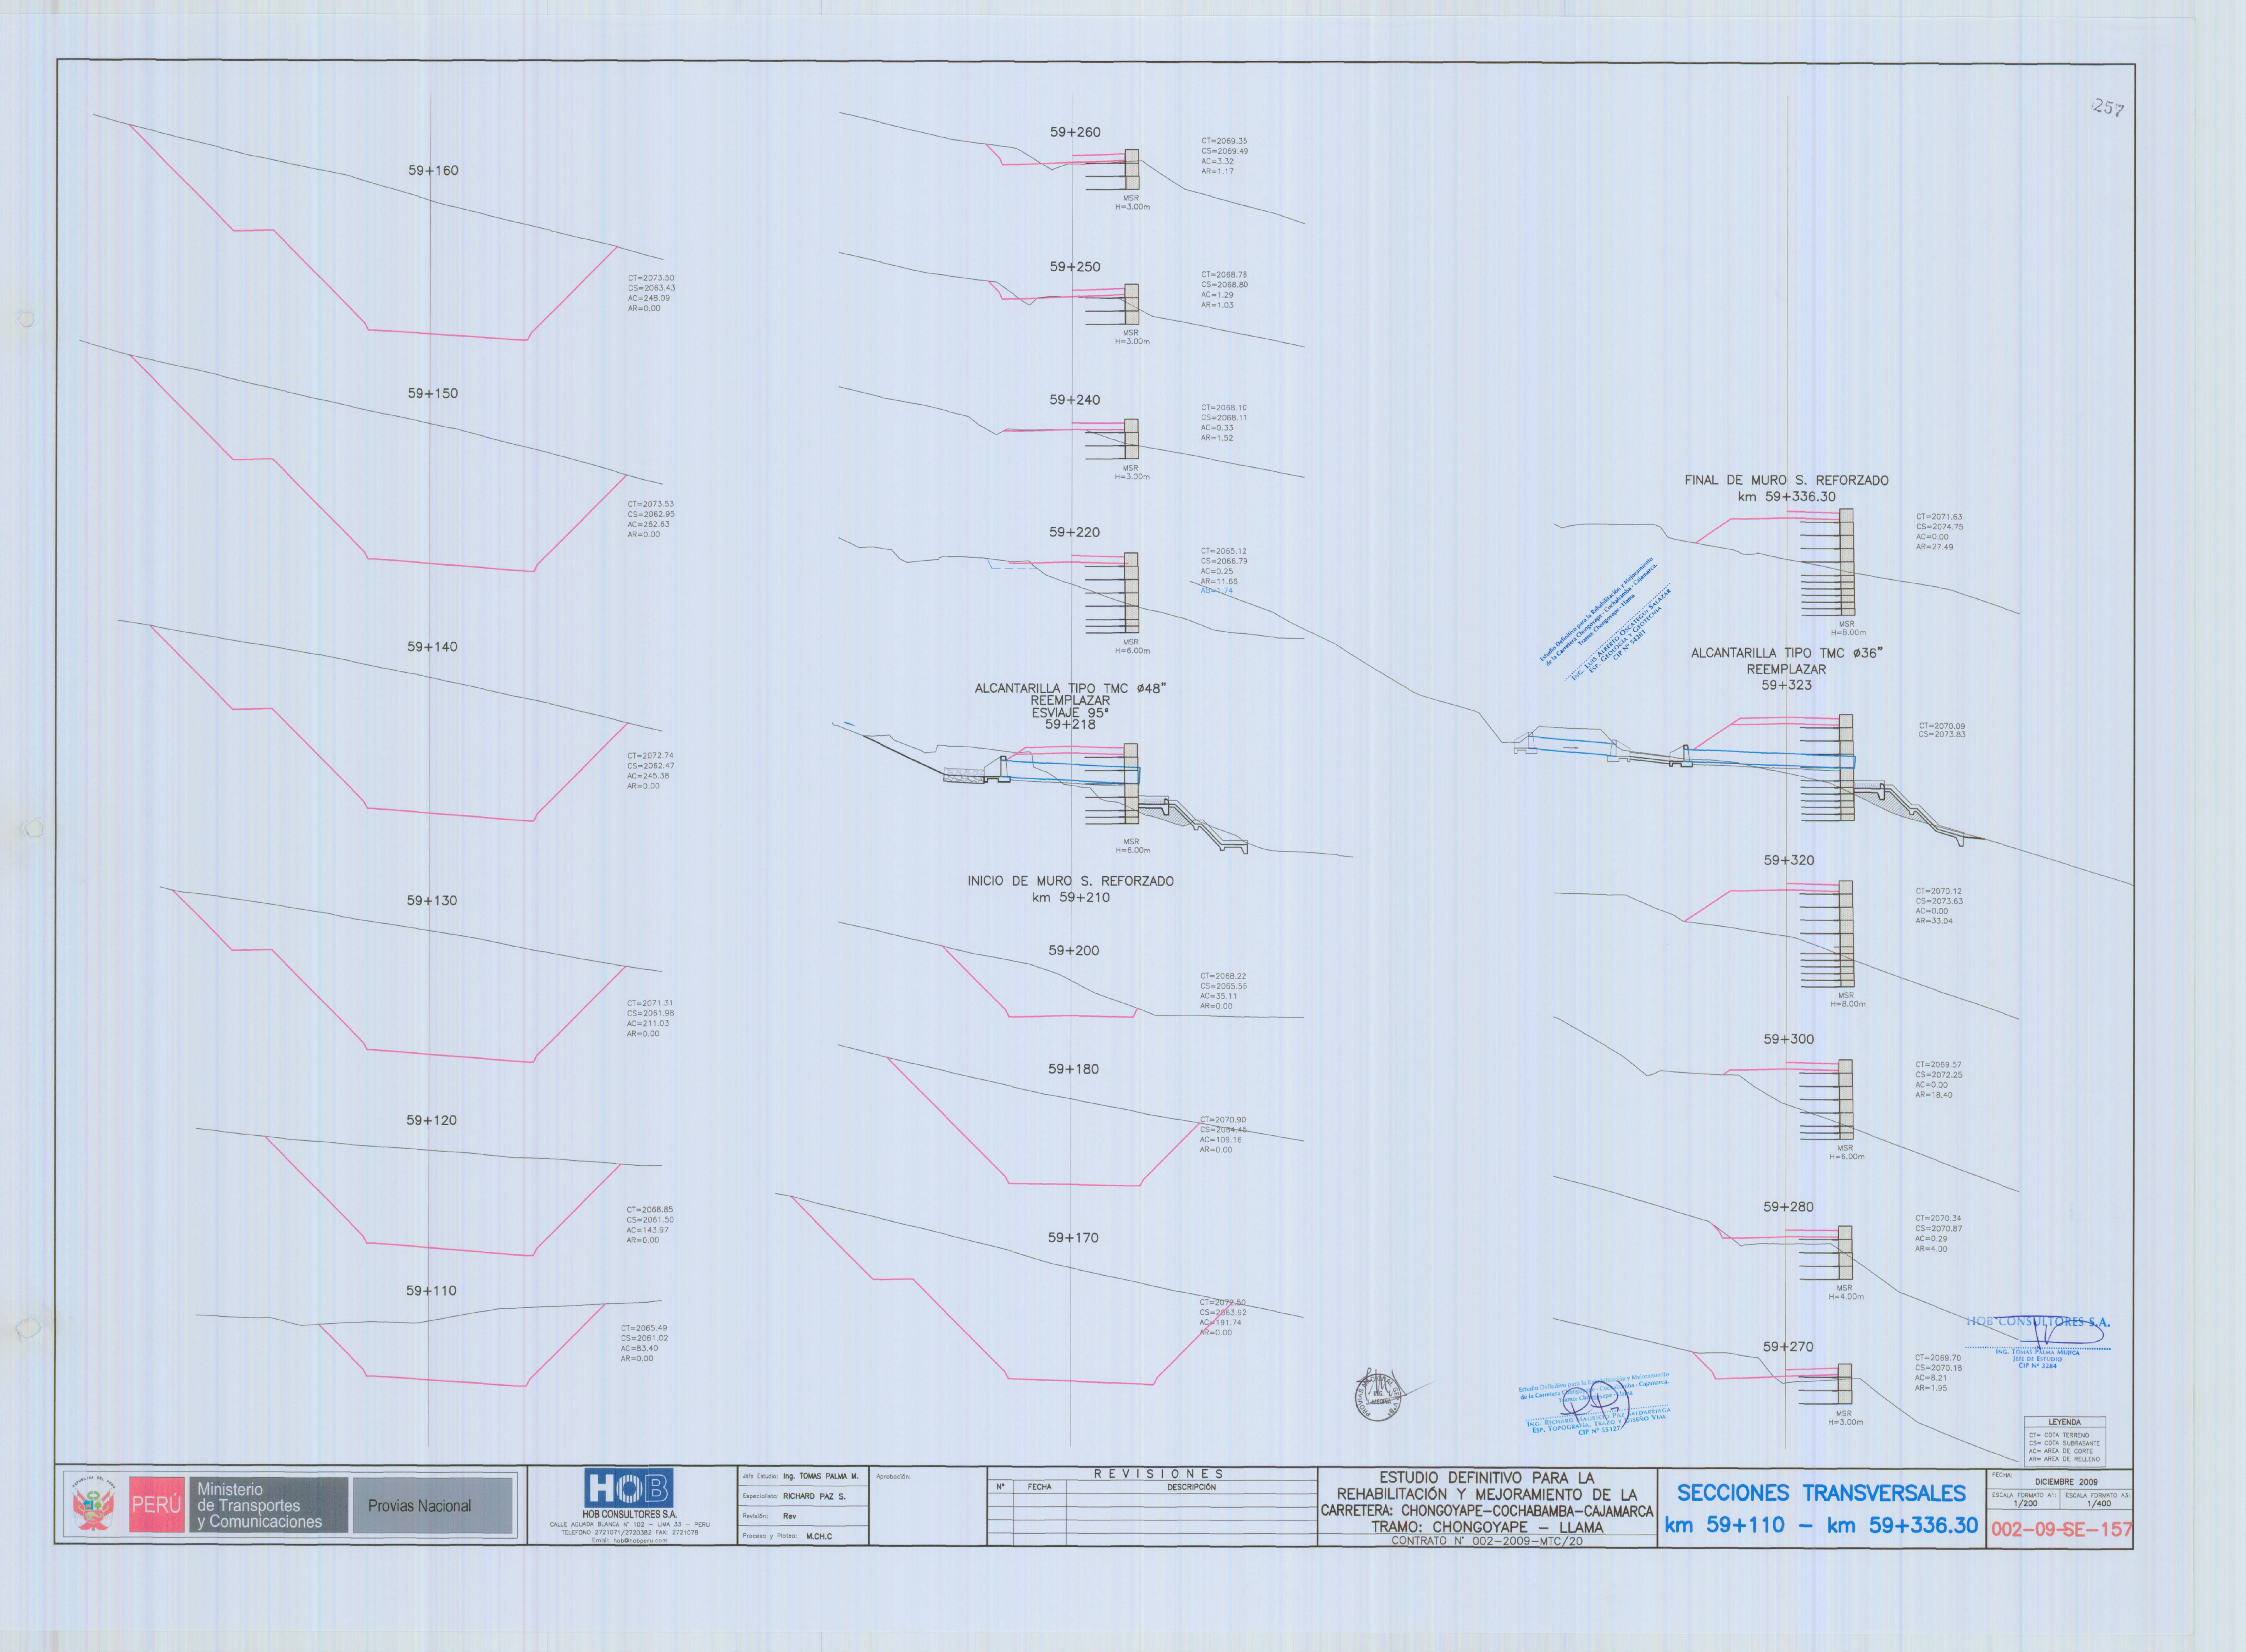Click culvert station '59+218'
The height and width of the screenshot is (1652, 2246).
click(1070, 724)
